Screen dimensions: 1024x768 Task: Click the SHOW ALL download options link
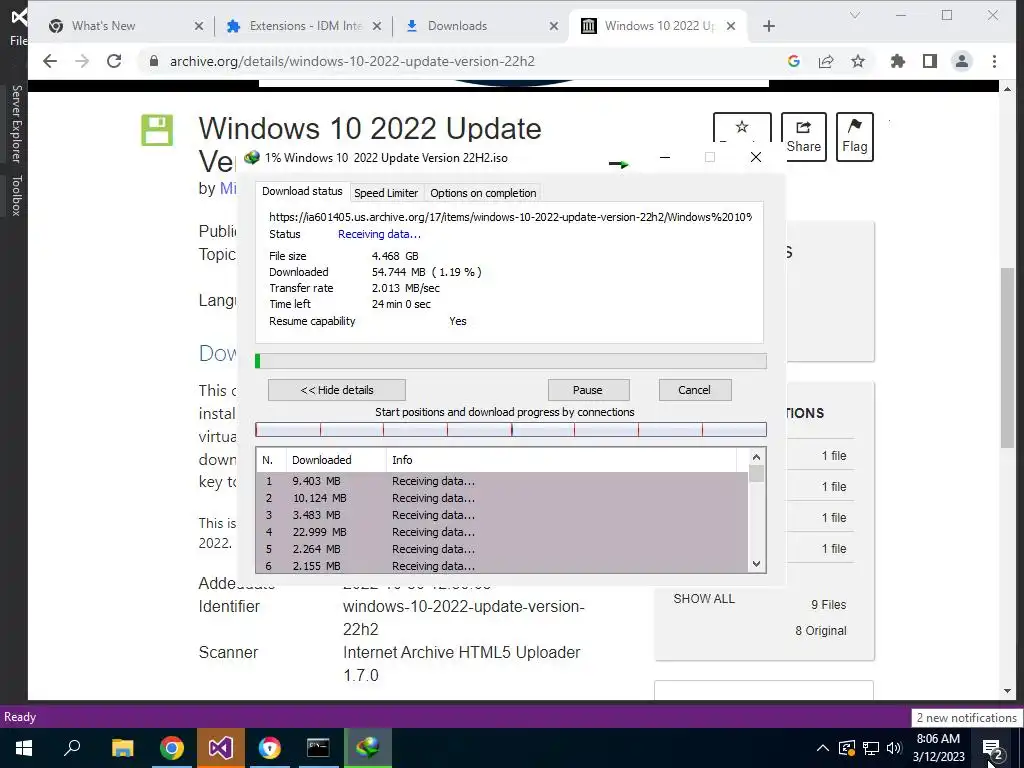[704, 599]
